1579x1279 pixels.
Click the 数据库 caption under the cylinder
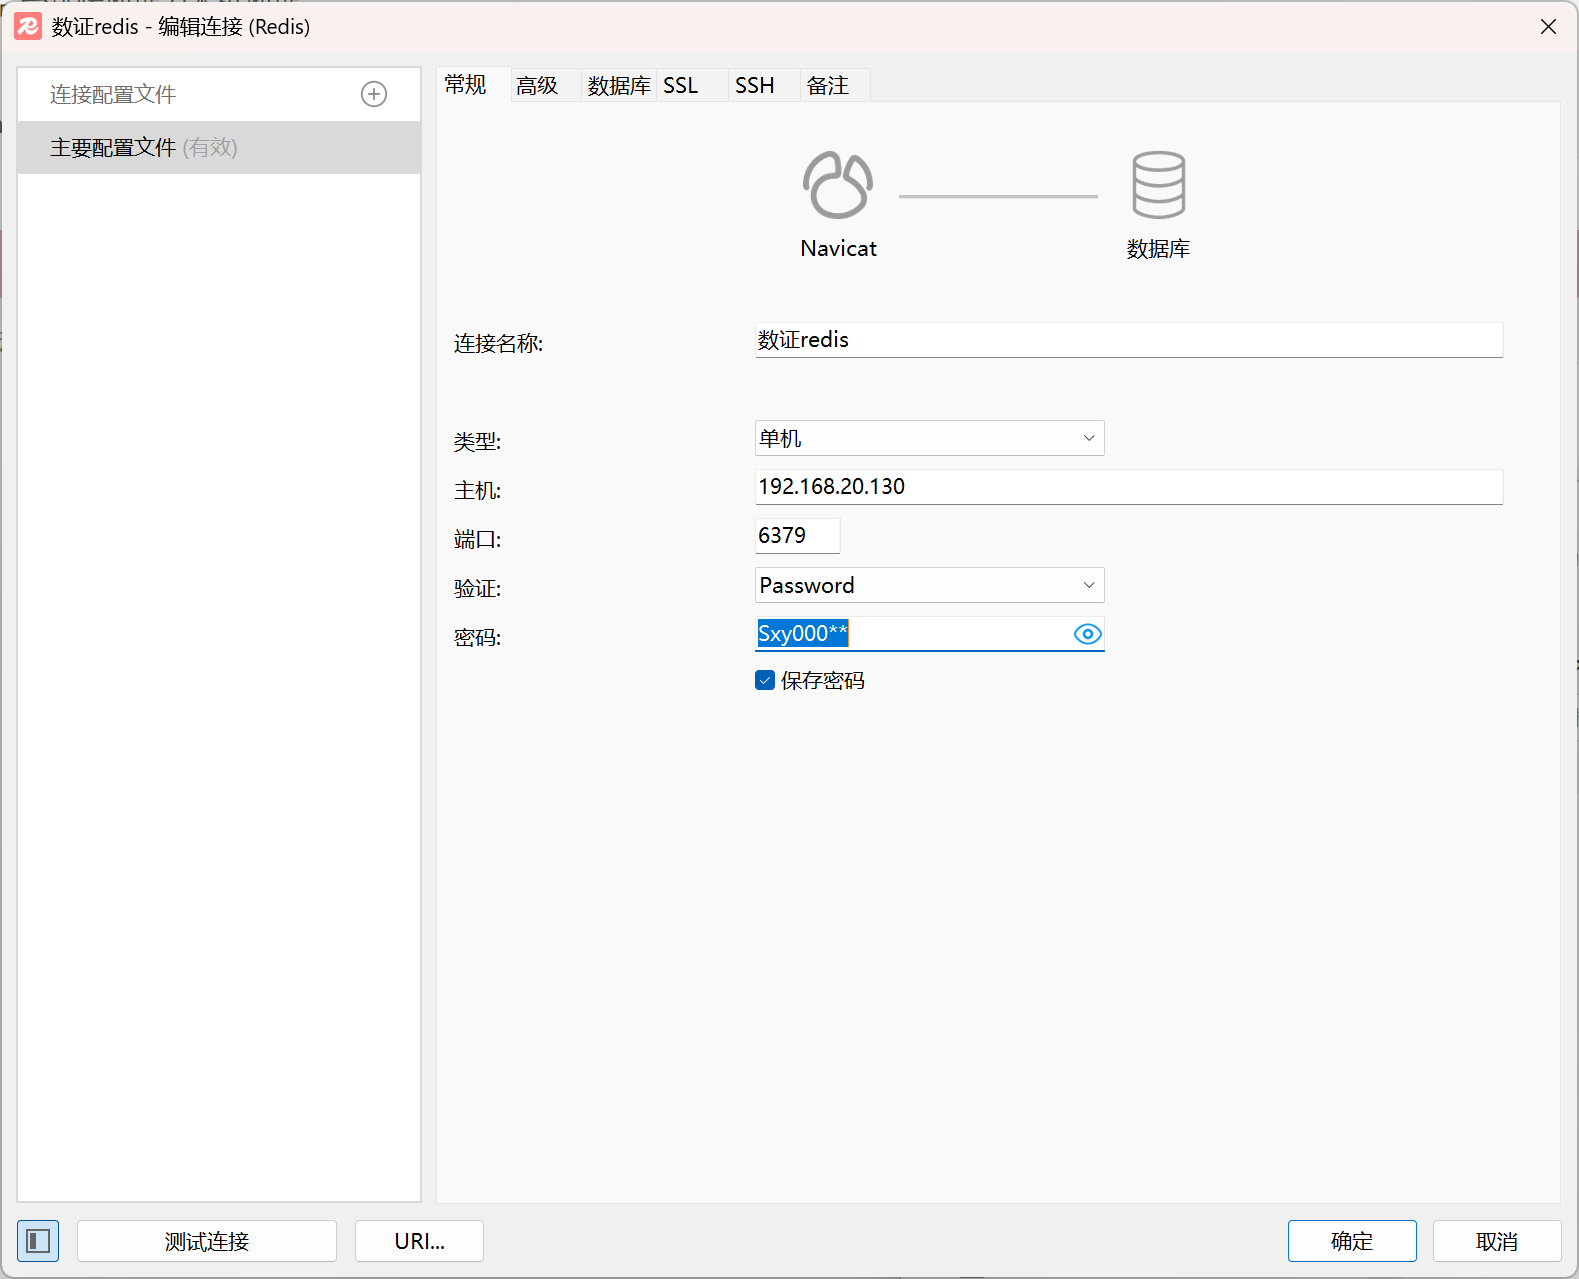tap(1158, 249)
